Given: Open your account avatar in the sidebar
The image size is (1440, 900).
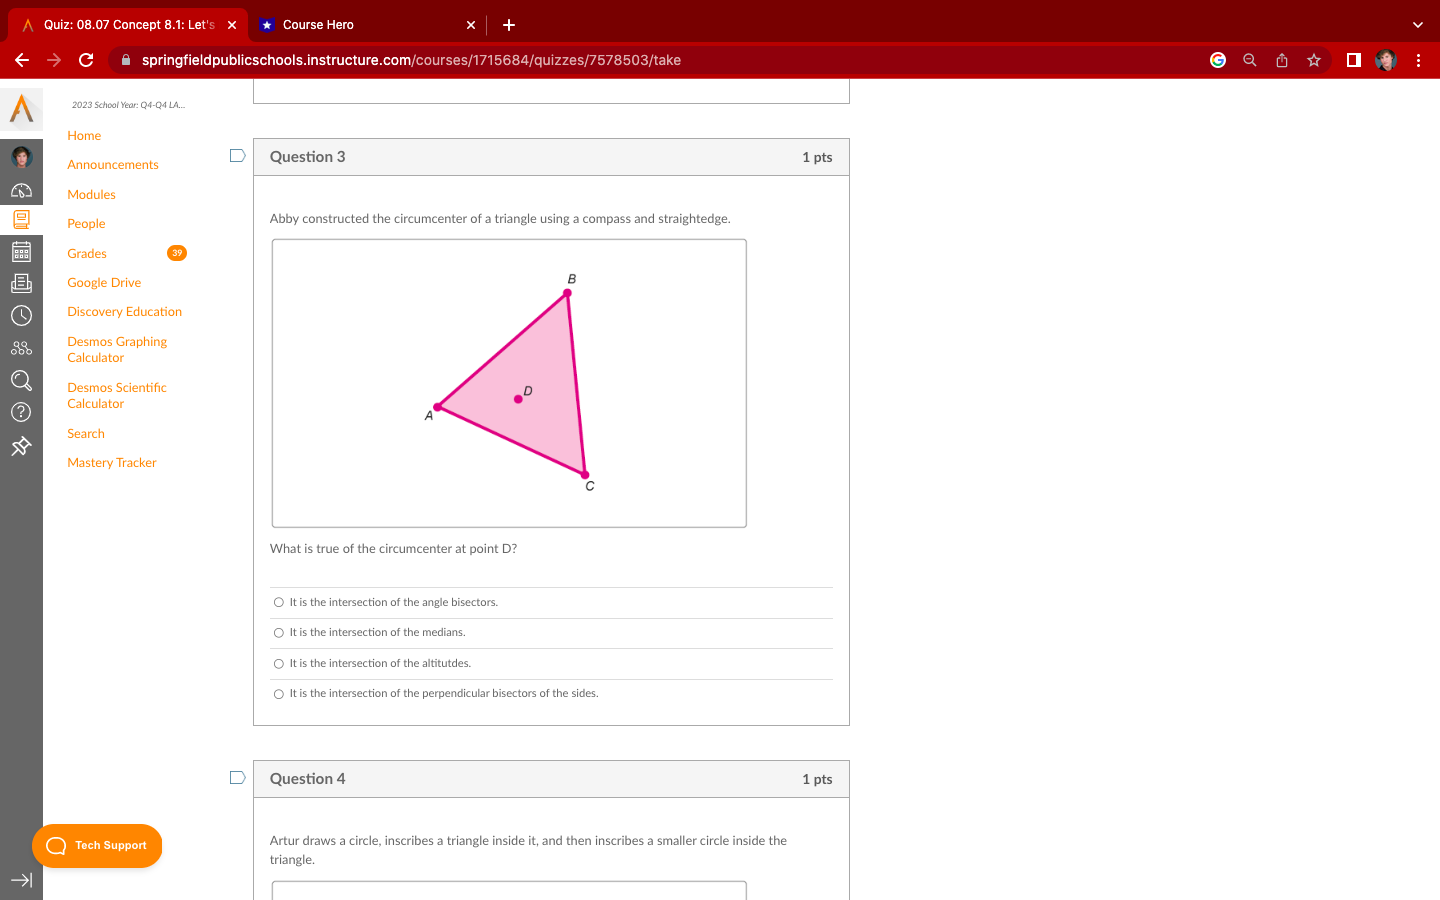Looking at the screenshot, I should point(22,156).
